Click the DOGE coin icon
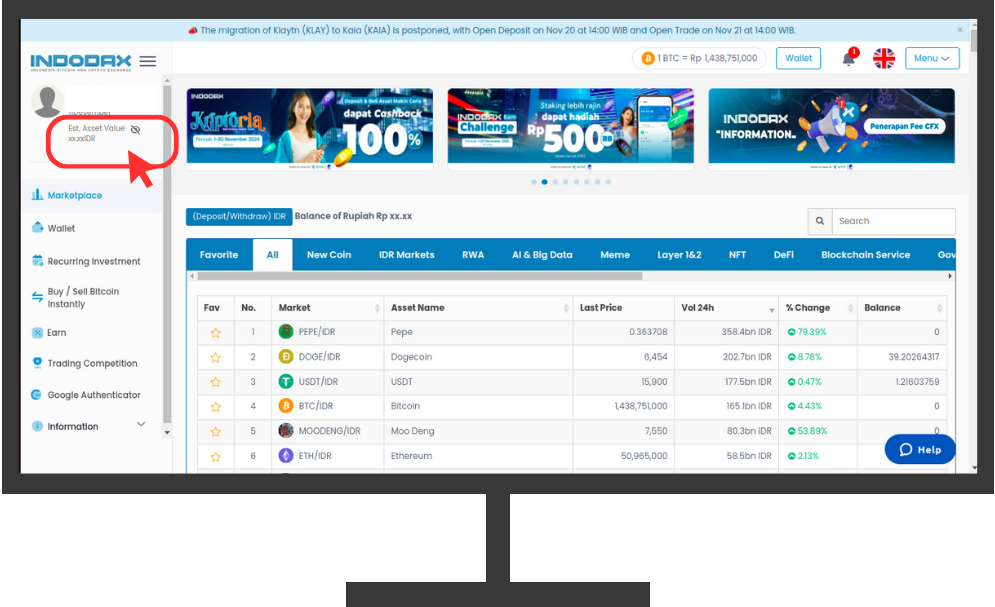 [x=286, y=356]
